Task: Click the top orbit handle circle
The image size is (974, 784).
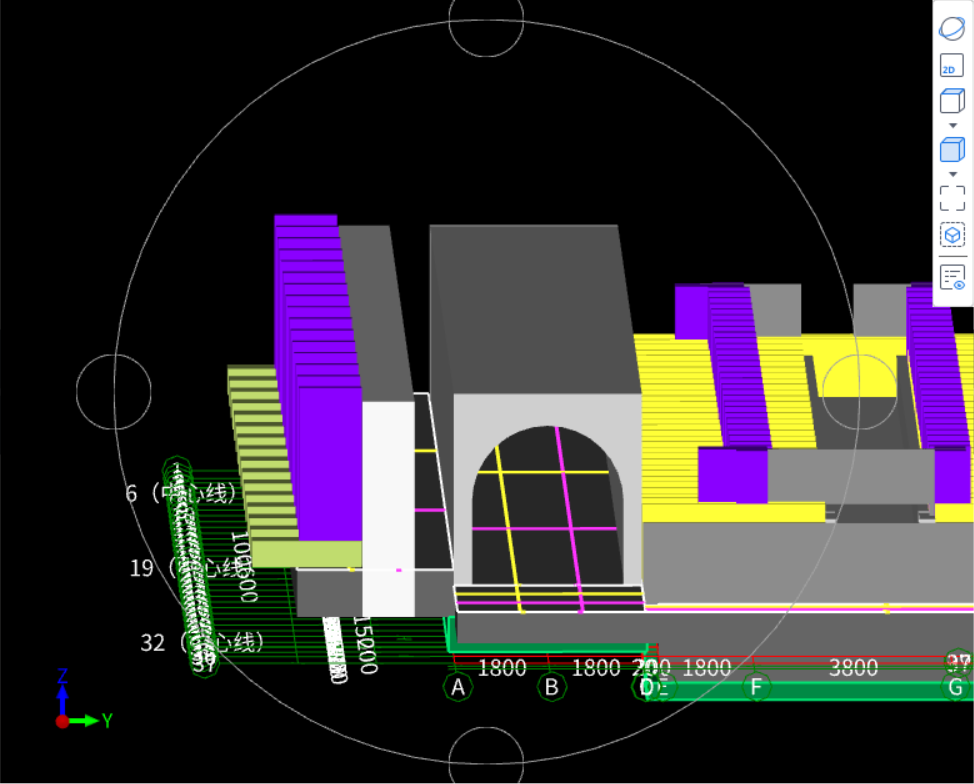Action: click(486, 19)
